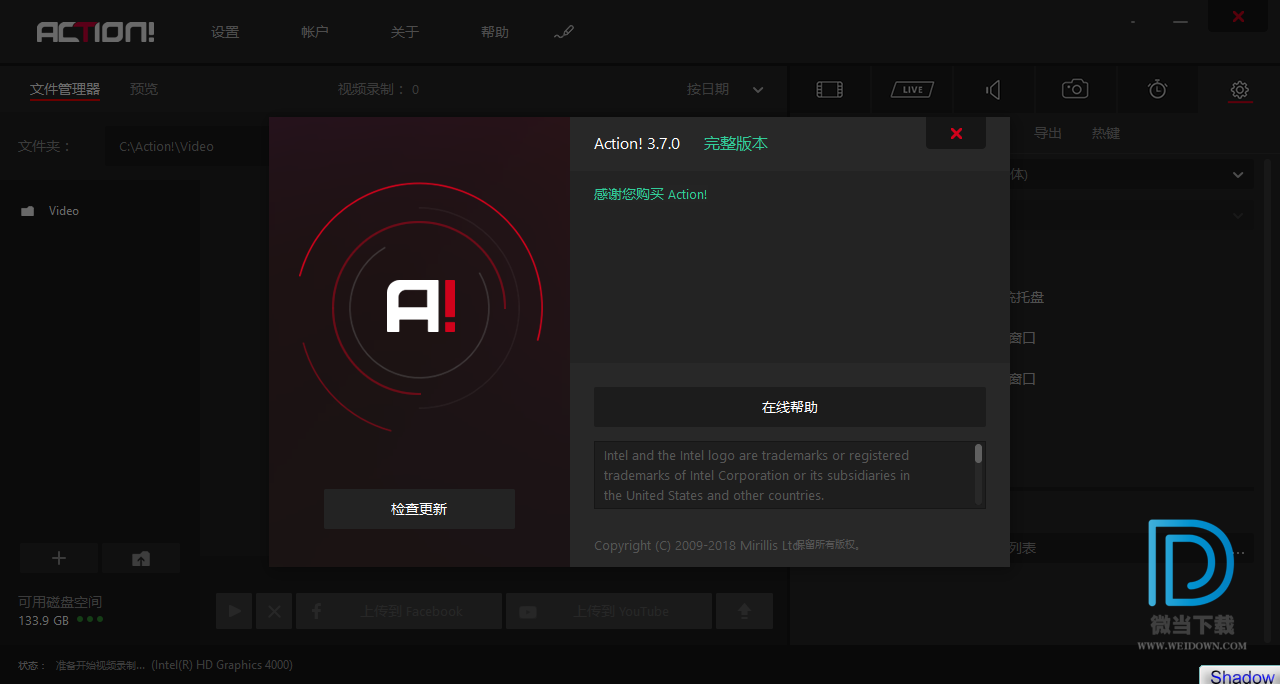Click the Copyright 2009-2018 Mirillis text

click(x=696, y=546)
